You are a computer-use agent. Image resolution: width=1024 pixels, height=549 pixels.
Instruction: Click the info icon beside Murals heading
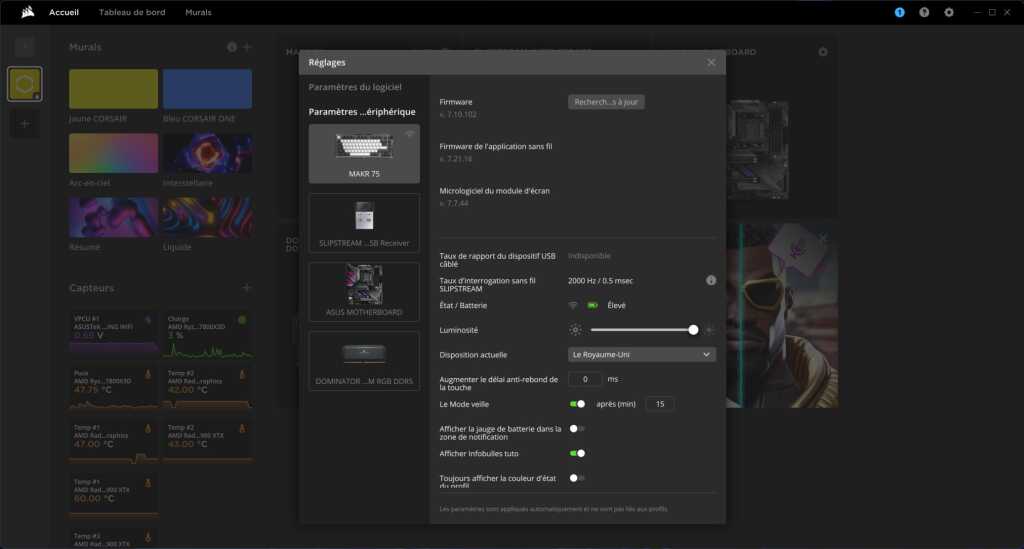[x=232, y=47]
